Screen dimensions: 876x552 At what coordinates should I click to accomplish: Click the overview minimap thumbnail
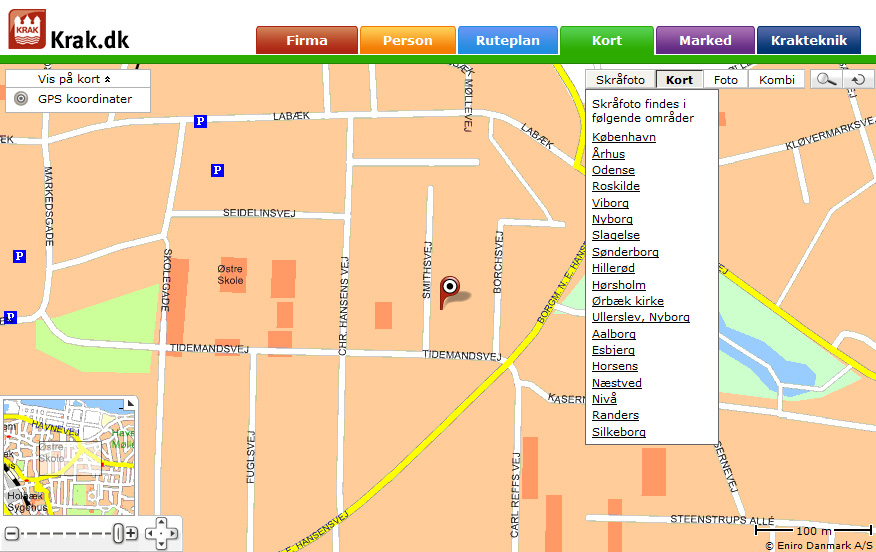coord(69,456)
